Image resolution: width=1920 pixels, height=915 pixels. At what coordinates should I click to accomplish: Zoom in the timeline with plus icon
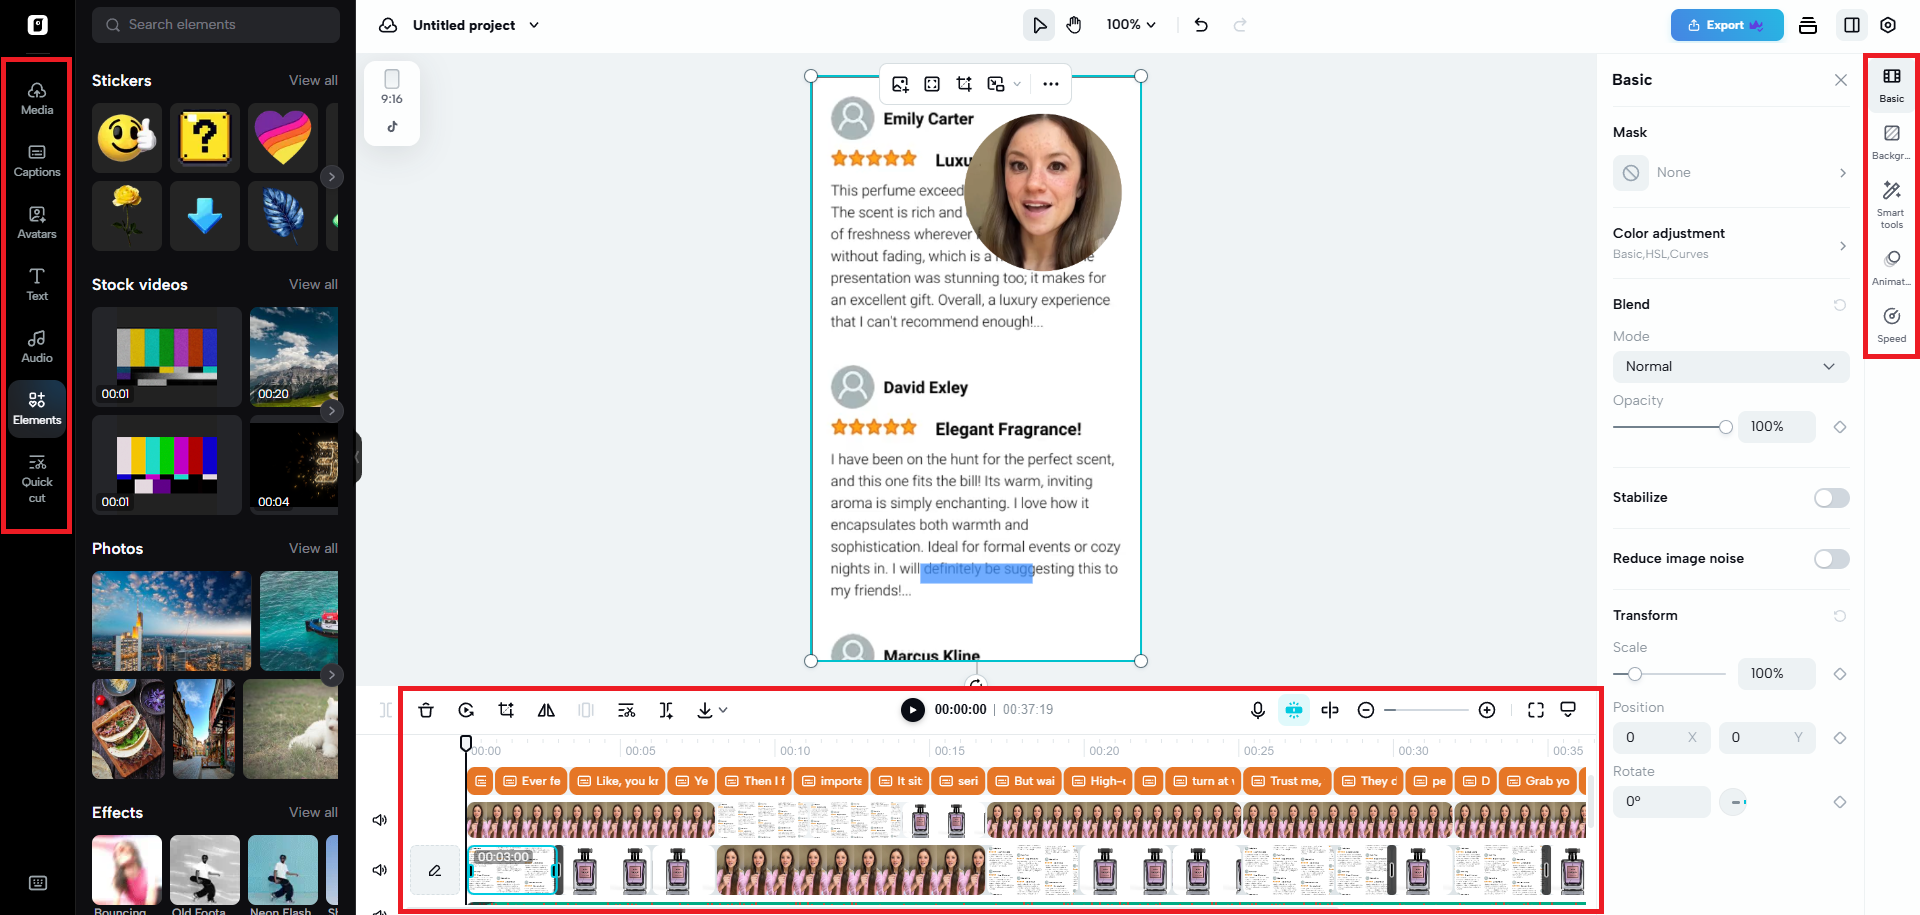pyautogui.click(x=1487, y=710)
